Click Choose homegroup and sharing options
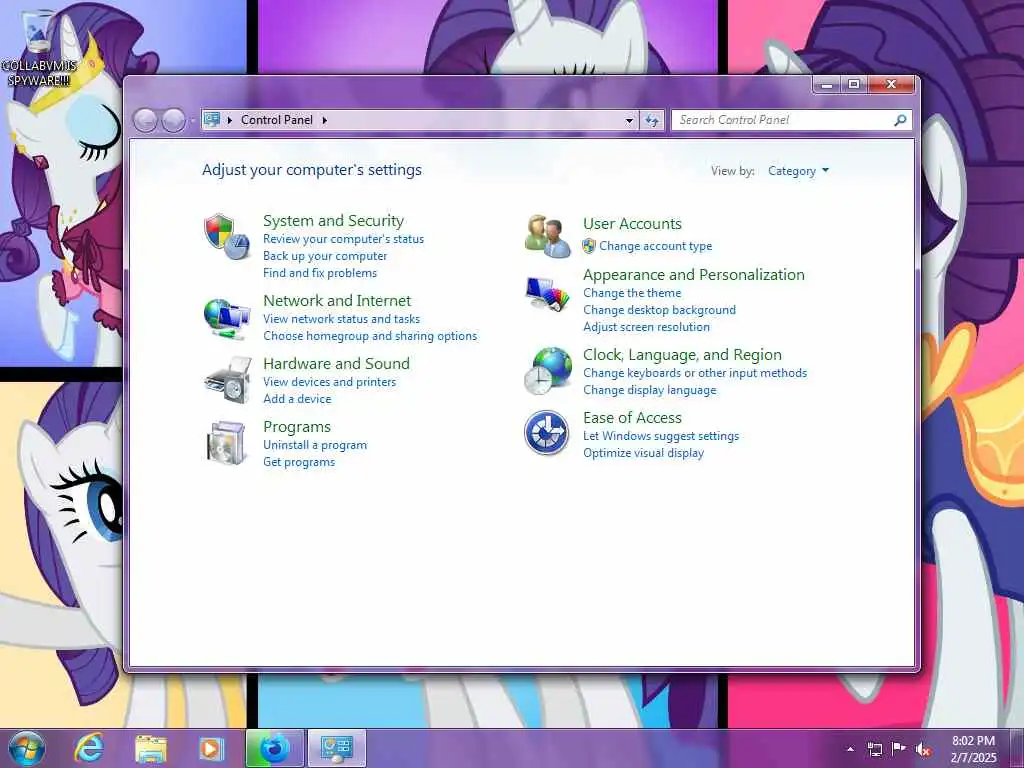 [x=370, y=336]
